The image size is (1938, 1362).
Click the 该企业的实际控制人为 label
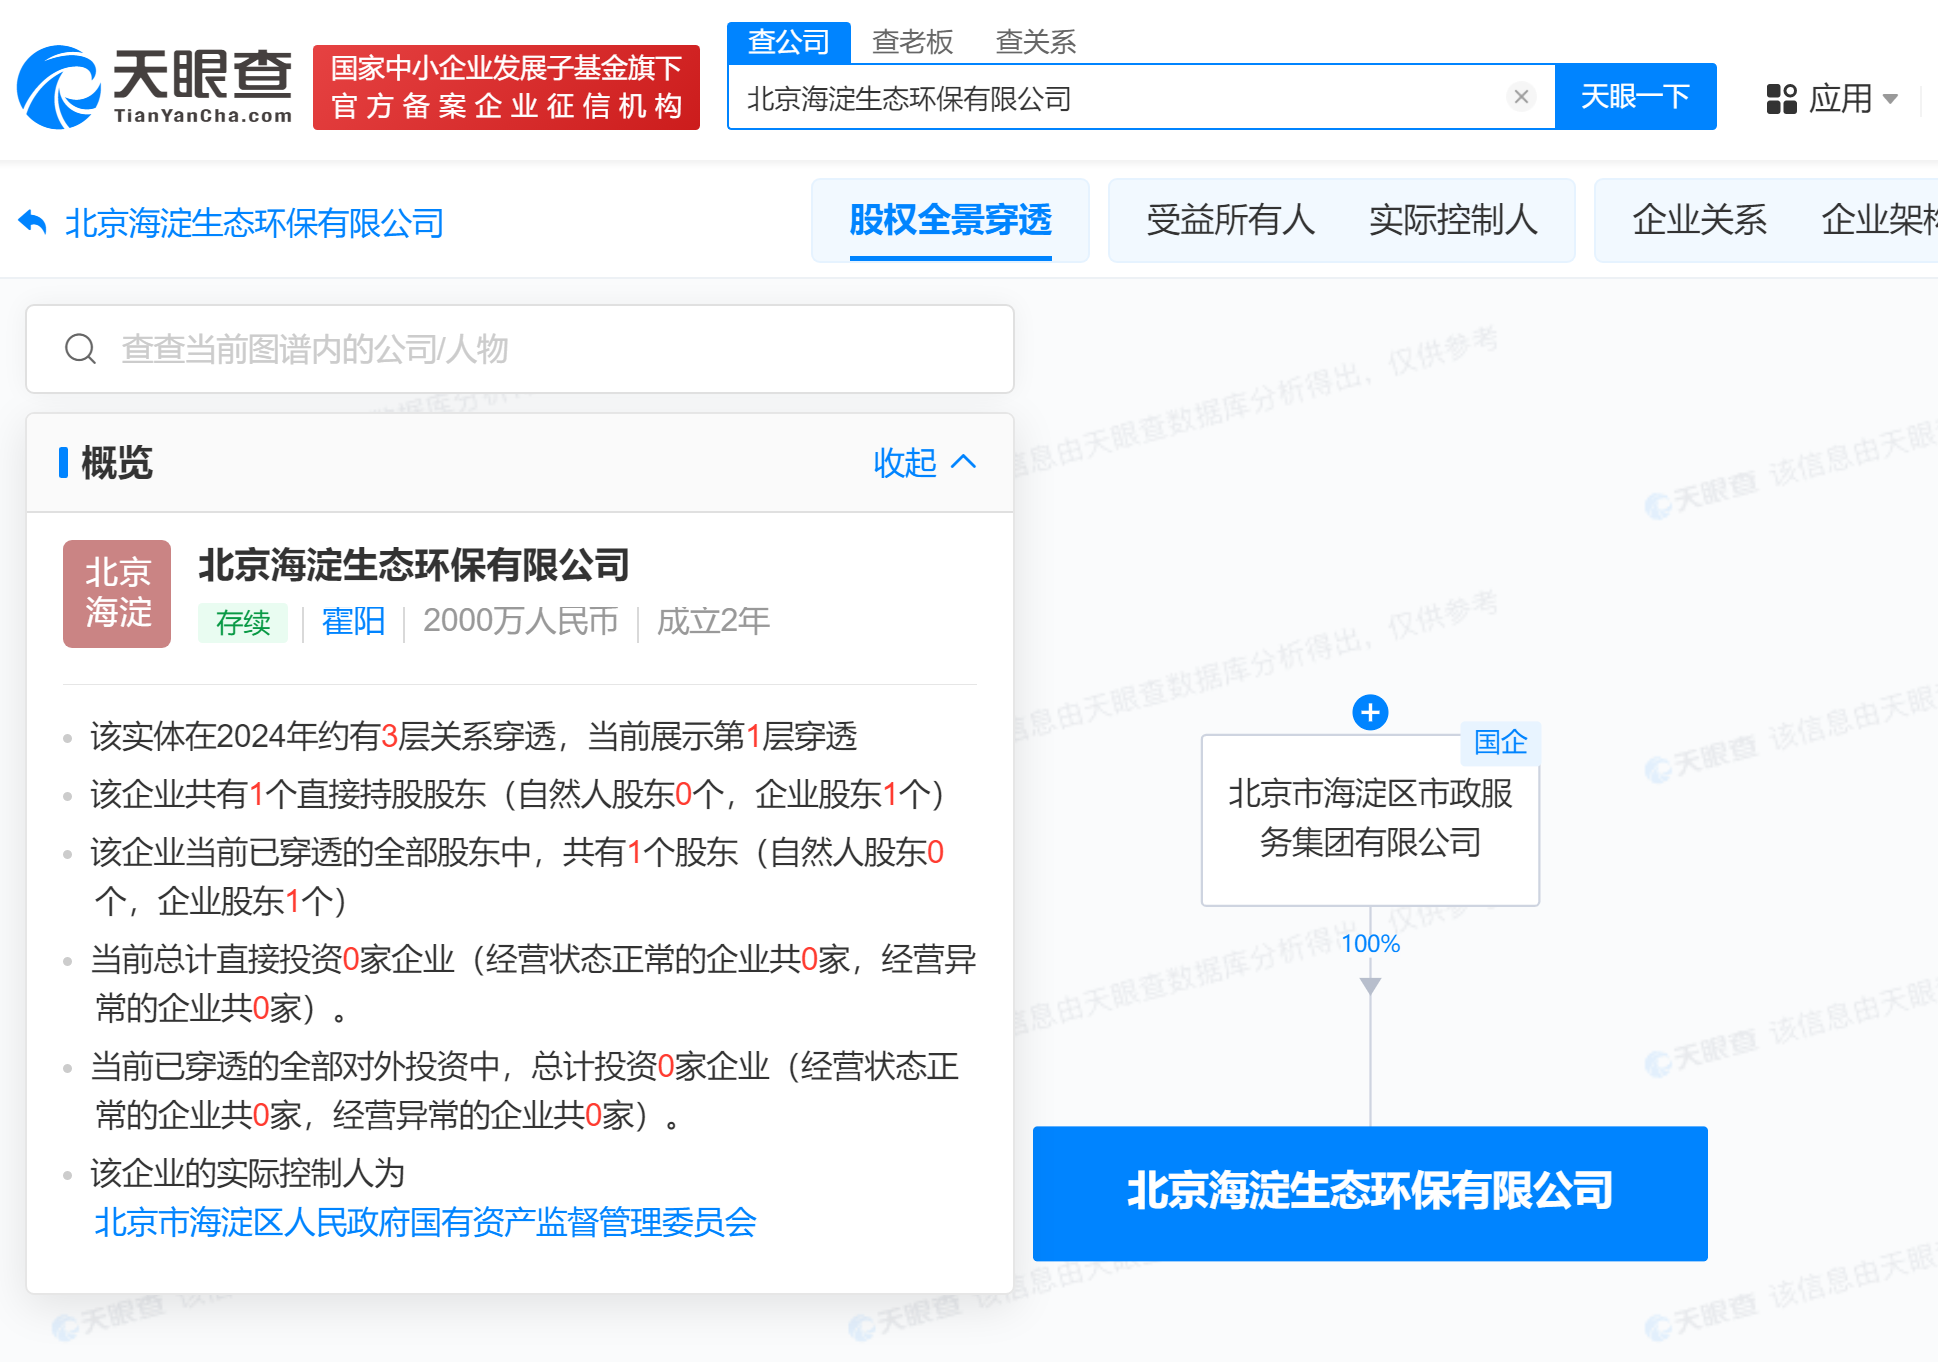point(248,1173)
